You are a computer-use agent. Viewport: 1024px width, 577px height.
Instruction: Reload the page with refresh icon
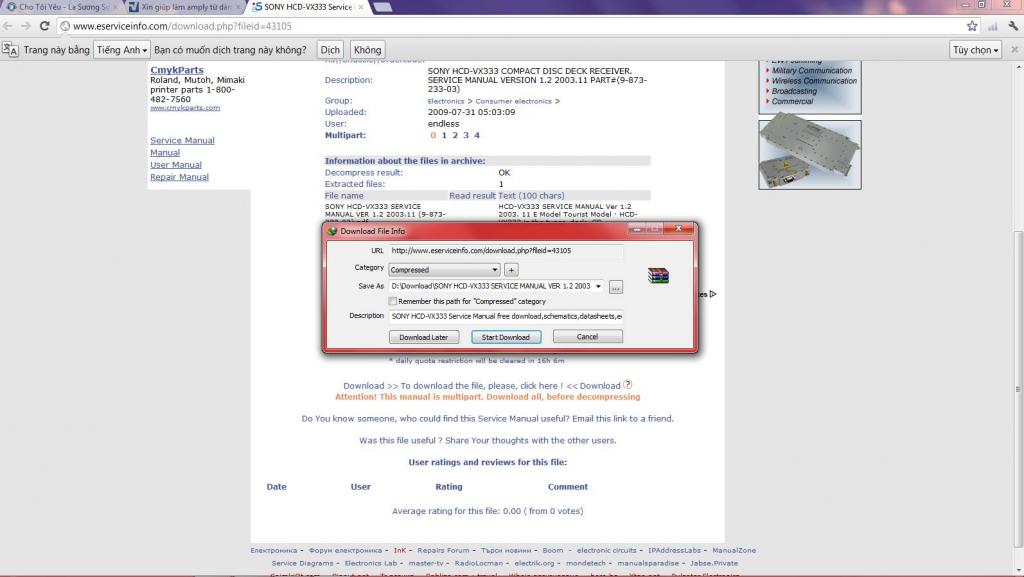coord(44,26)
